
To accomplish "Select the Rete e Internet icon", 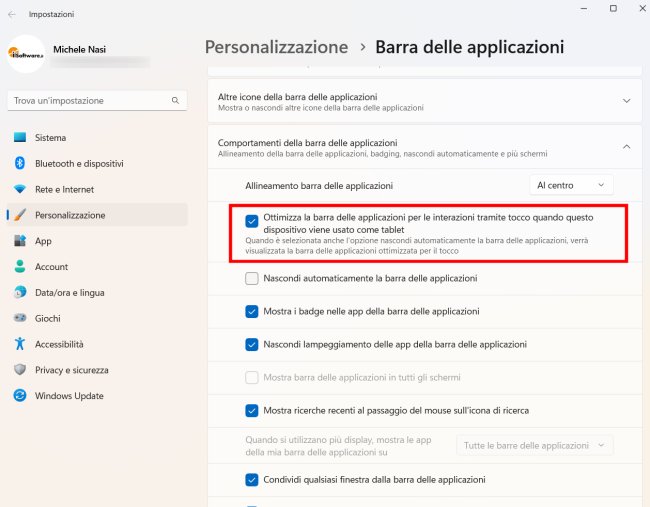I will pyautogui.click(x=19, y=189).
